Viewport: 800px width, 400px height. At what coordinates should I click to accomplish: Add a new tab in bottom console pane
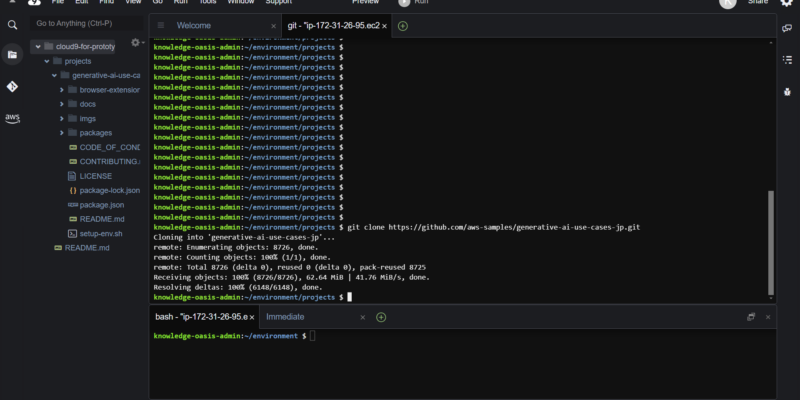(381, 317)
